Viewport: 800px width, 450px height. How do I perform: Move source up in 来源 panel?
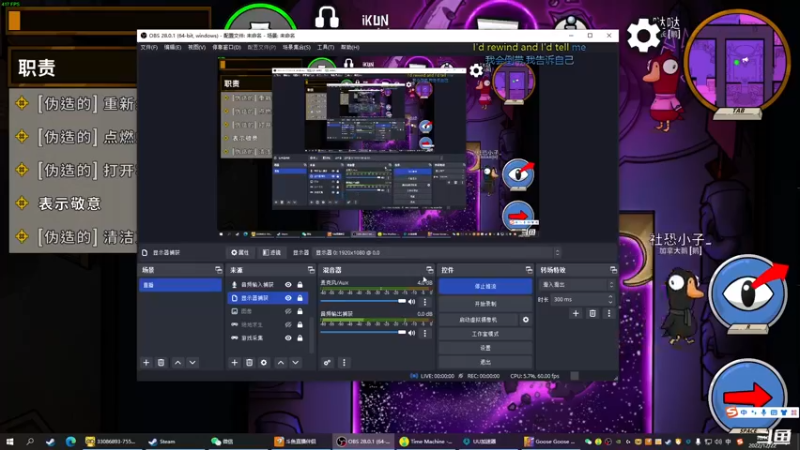click(x=281, y=362)
